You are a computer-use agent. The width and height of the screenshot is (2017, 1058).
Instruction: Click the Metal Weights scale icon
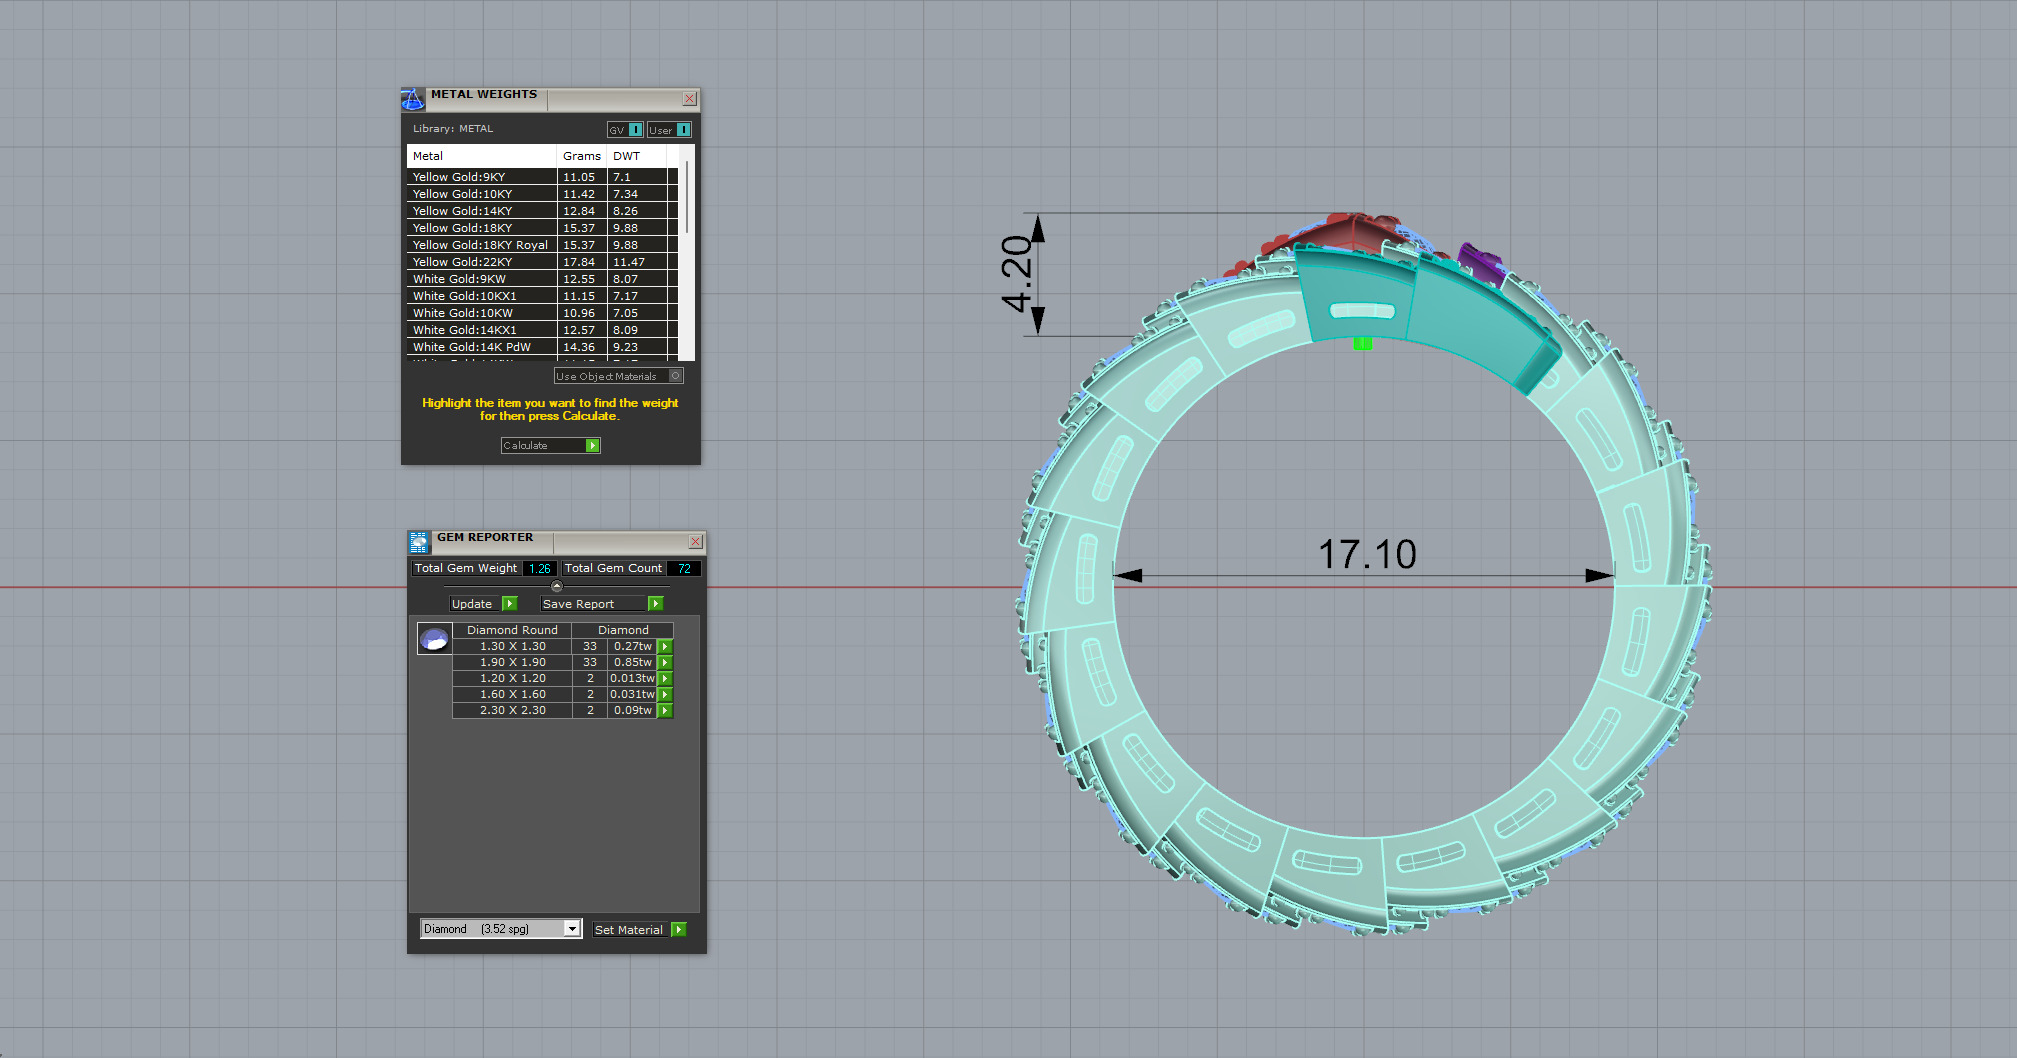[x=413, y=99]
